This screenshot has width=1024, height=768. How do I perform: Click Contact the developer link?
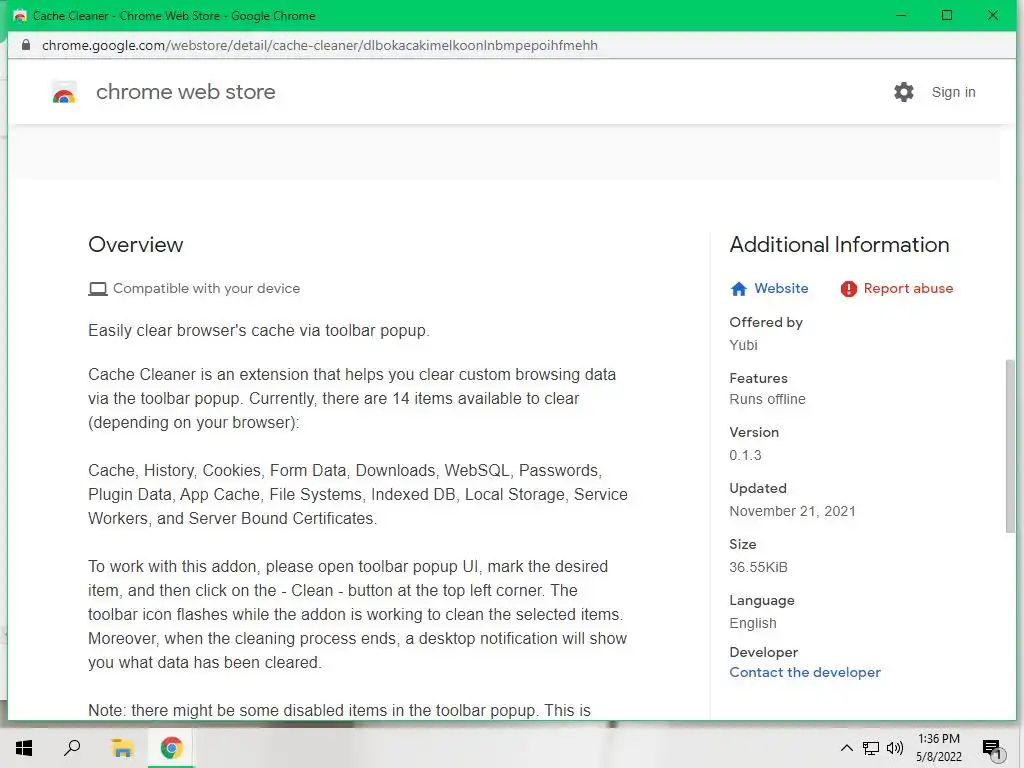click(x=805, y=672)
